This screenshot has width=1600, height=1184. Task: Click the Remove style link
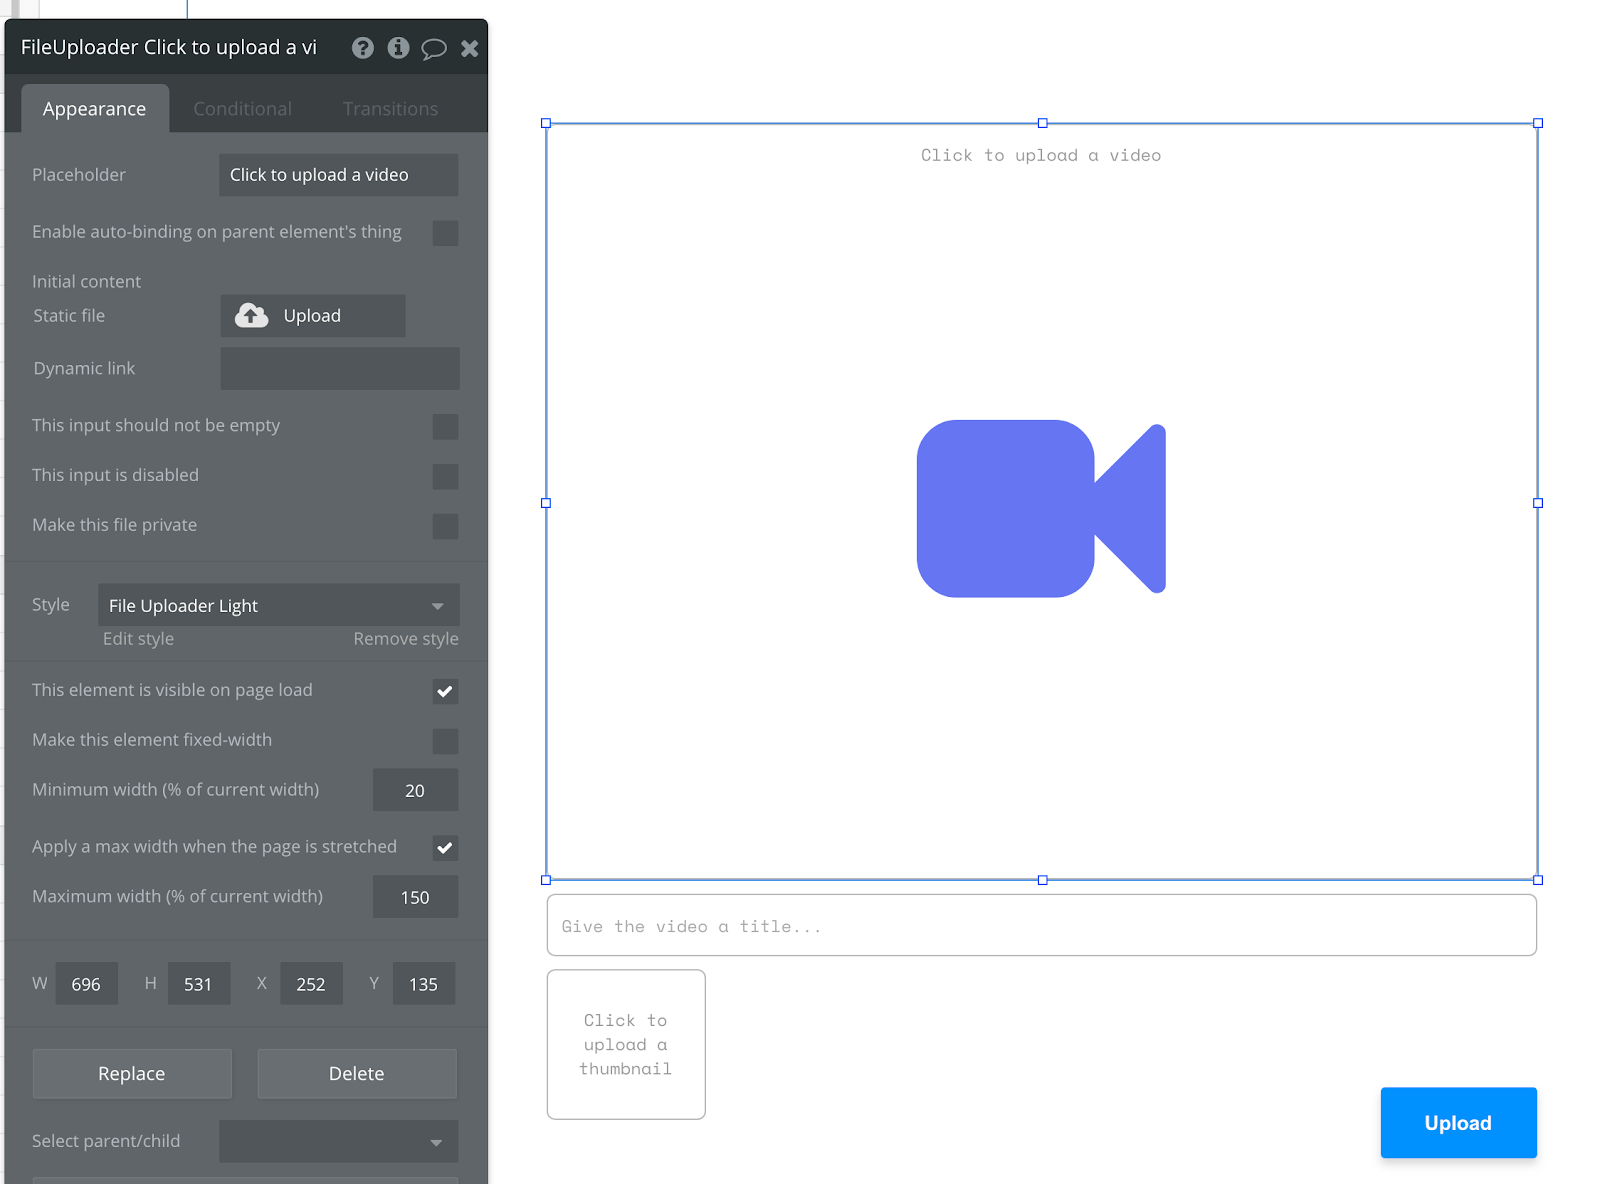(405, 638)
